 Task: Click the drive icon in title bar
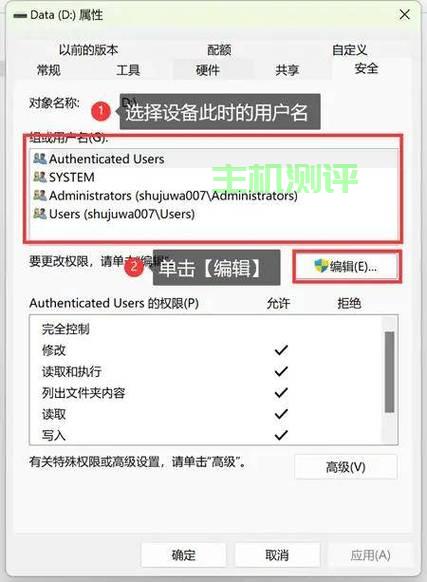[20, 16]
